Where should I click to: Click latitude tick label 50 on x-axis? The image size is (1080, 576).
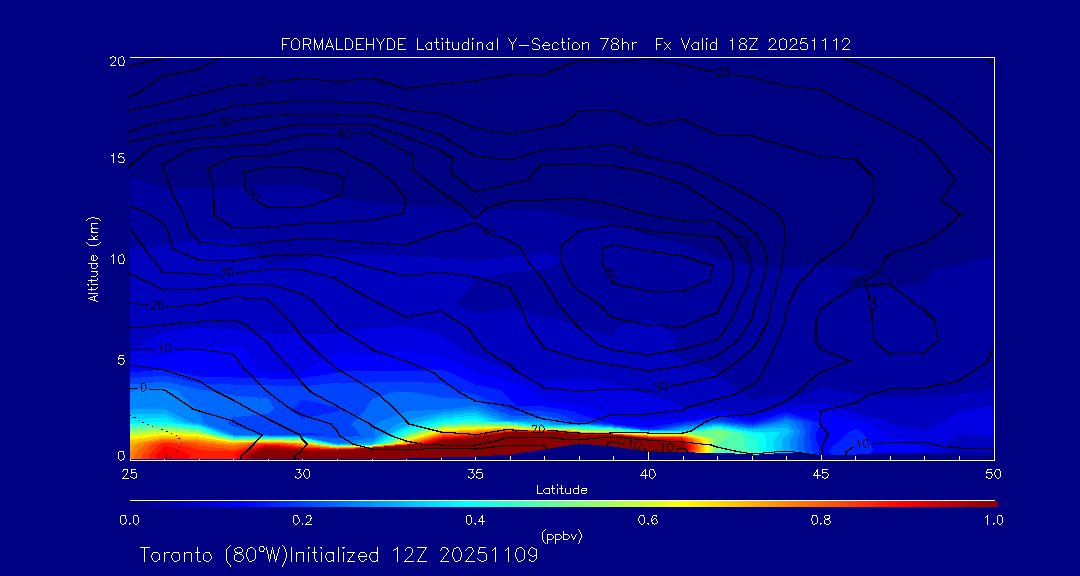[994, 473]
